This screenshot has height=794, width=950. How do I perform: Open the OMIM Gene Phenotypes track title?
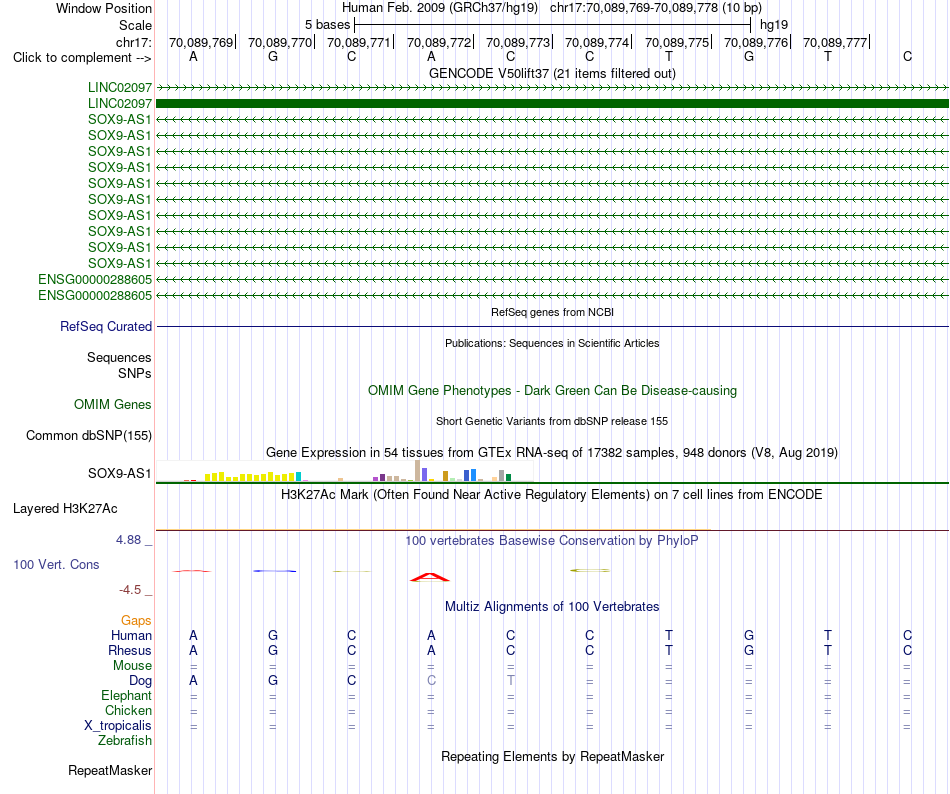pyautogui.click(x=552, y=391)
